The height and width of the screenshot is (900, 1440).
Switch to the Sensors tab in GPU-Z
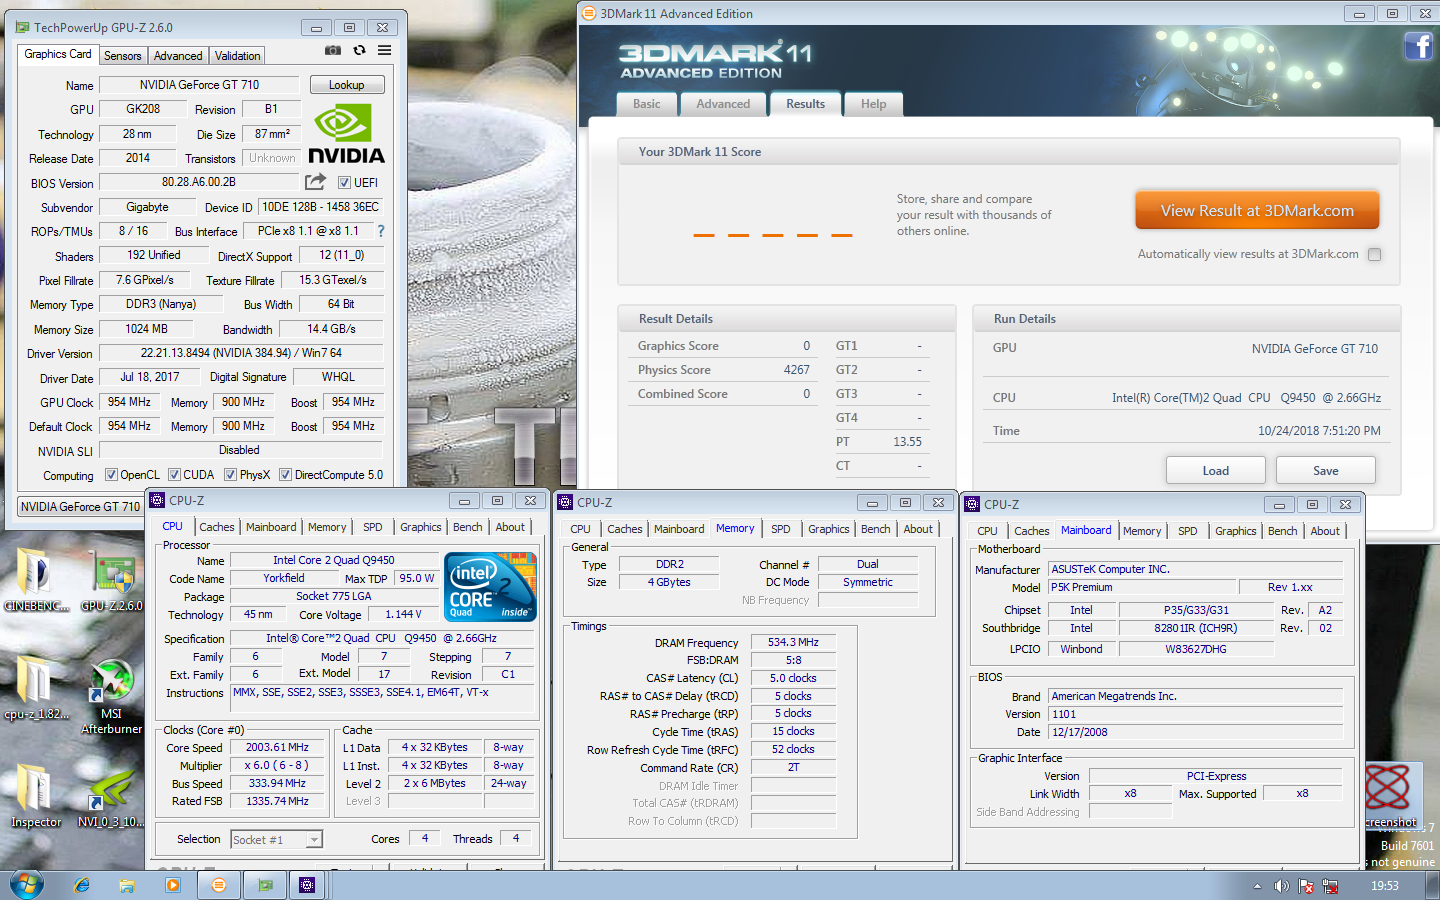click(122, 56)
